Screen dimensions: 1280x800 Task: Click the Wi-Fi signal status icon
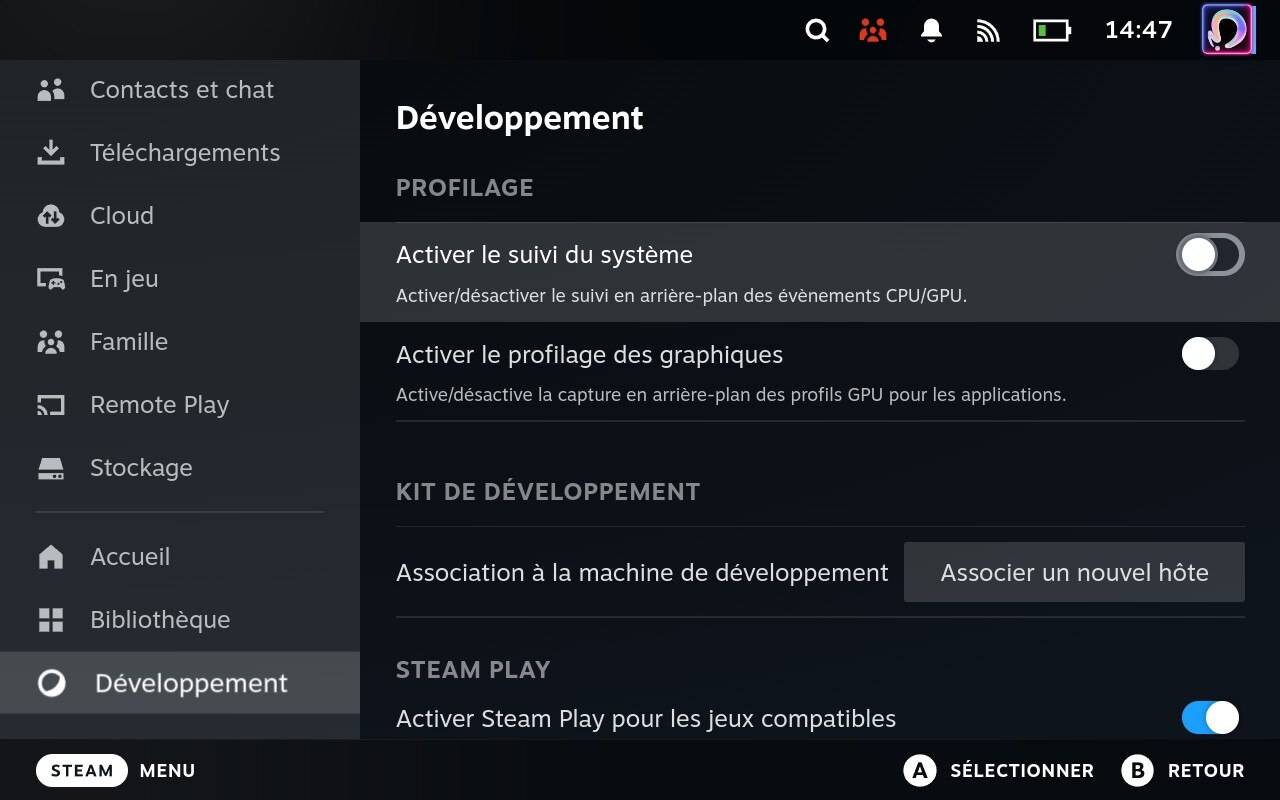click(x=988, y=31)
